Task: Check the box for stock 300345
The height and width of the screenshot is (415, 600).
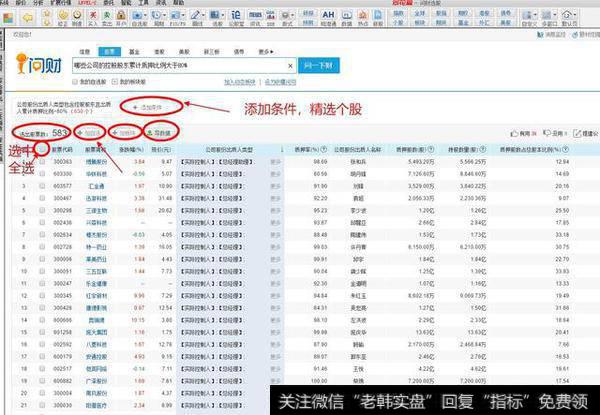Action: (x=42, y=296)
